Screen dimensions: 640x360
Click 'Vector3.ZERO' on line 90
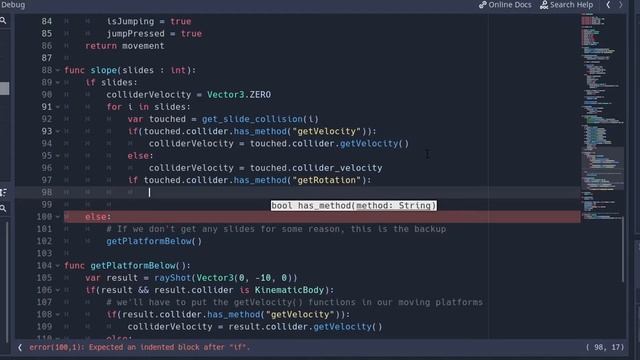point(239,95)
